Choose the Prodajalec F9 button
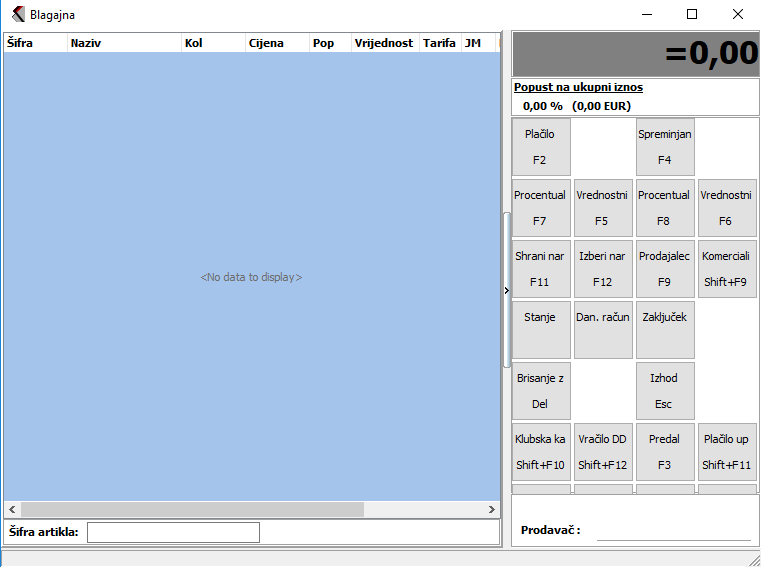The image size is (761, 567). pyautogui.click(x=665, y=269)
